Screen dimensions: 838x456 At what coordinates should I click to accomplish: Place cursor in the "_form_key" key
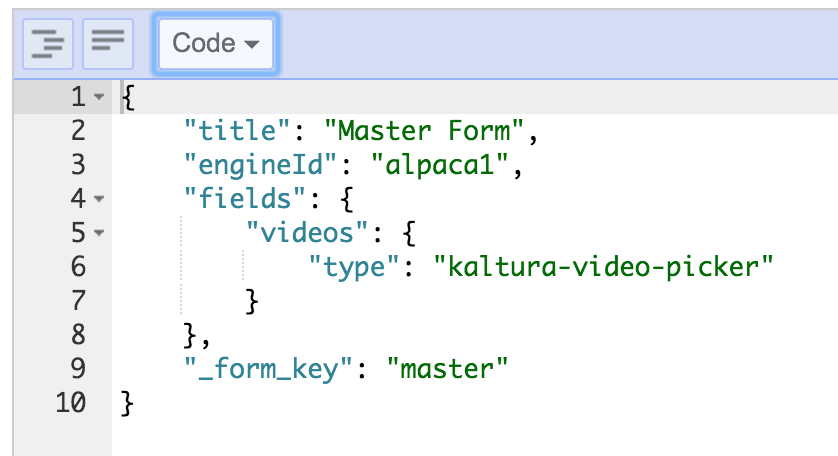tap(270, 369)
